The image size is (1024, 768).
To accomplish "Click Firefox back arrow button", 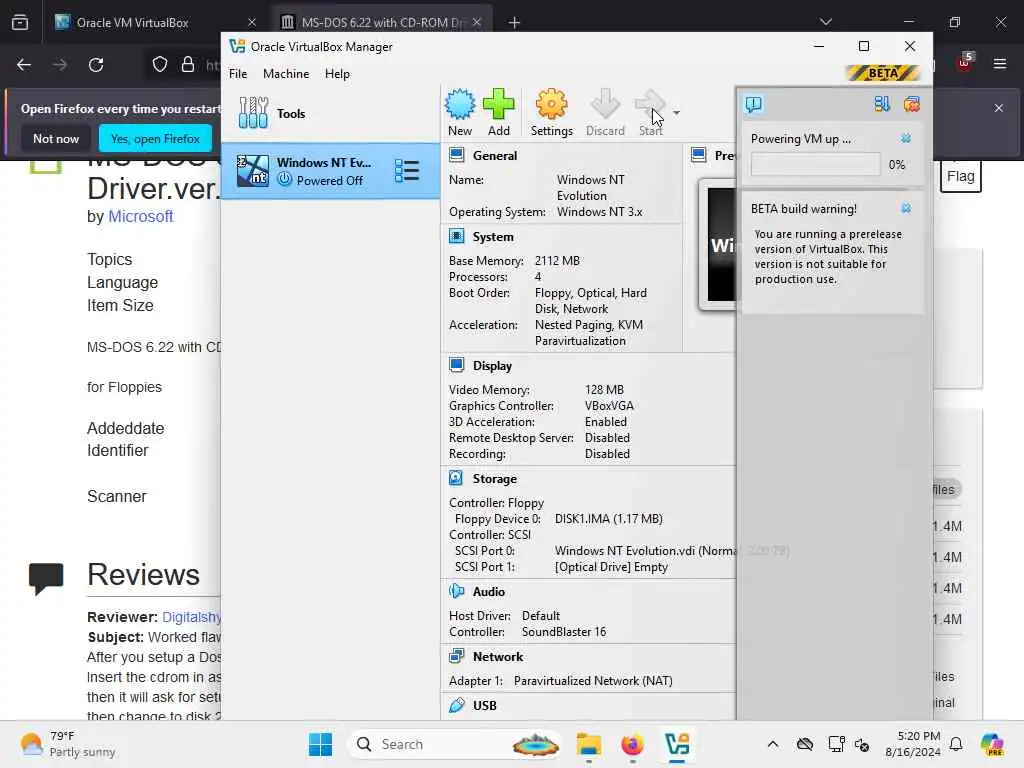I will tap(24, 65).
